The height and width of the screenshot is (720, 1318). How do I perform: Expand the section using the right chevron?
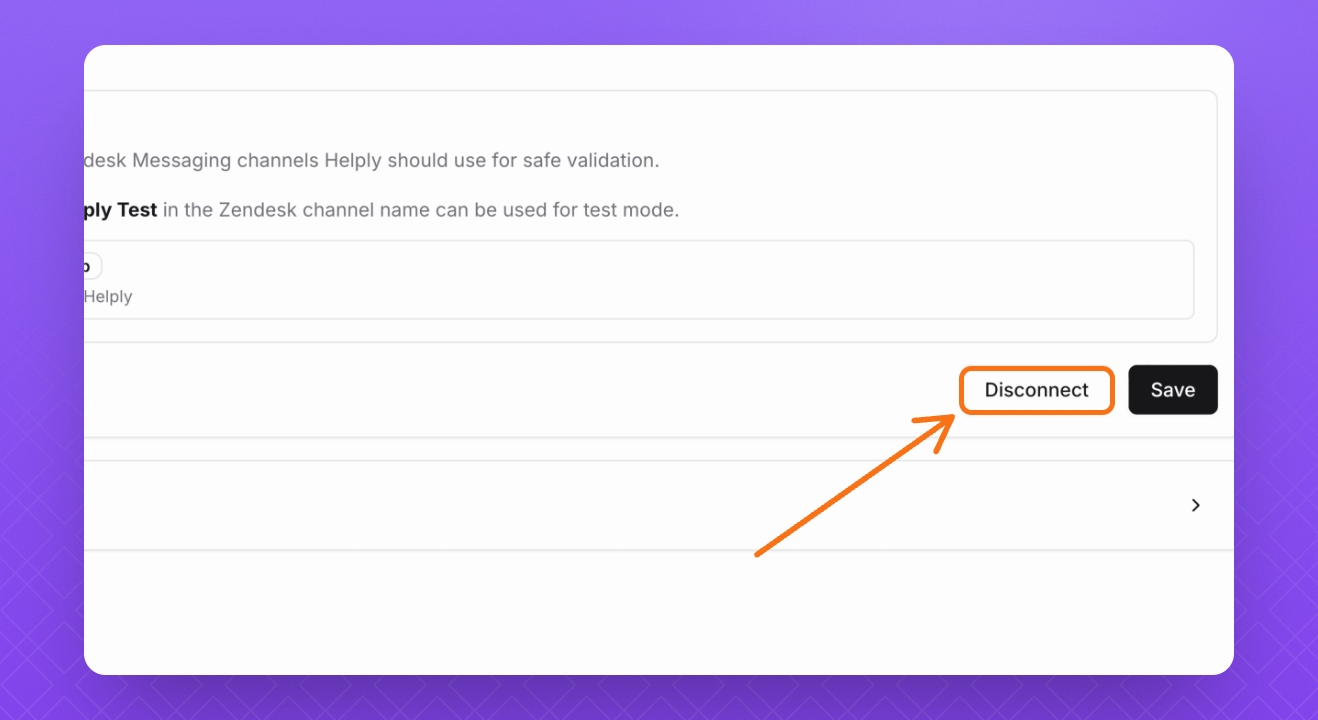coord(1195,505)
